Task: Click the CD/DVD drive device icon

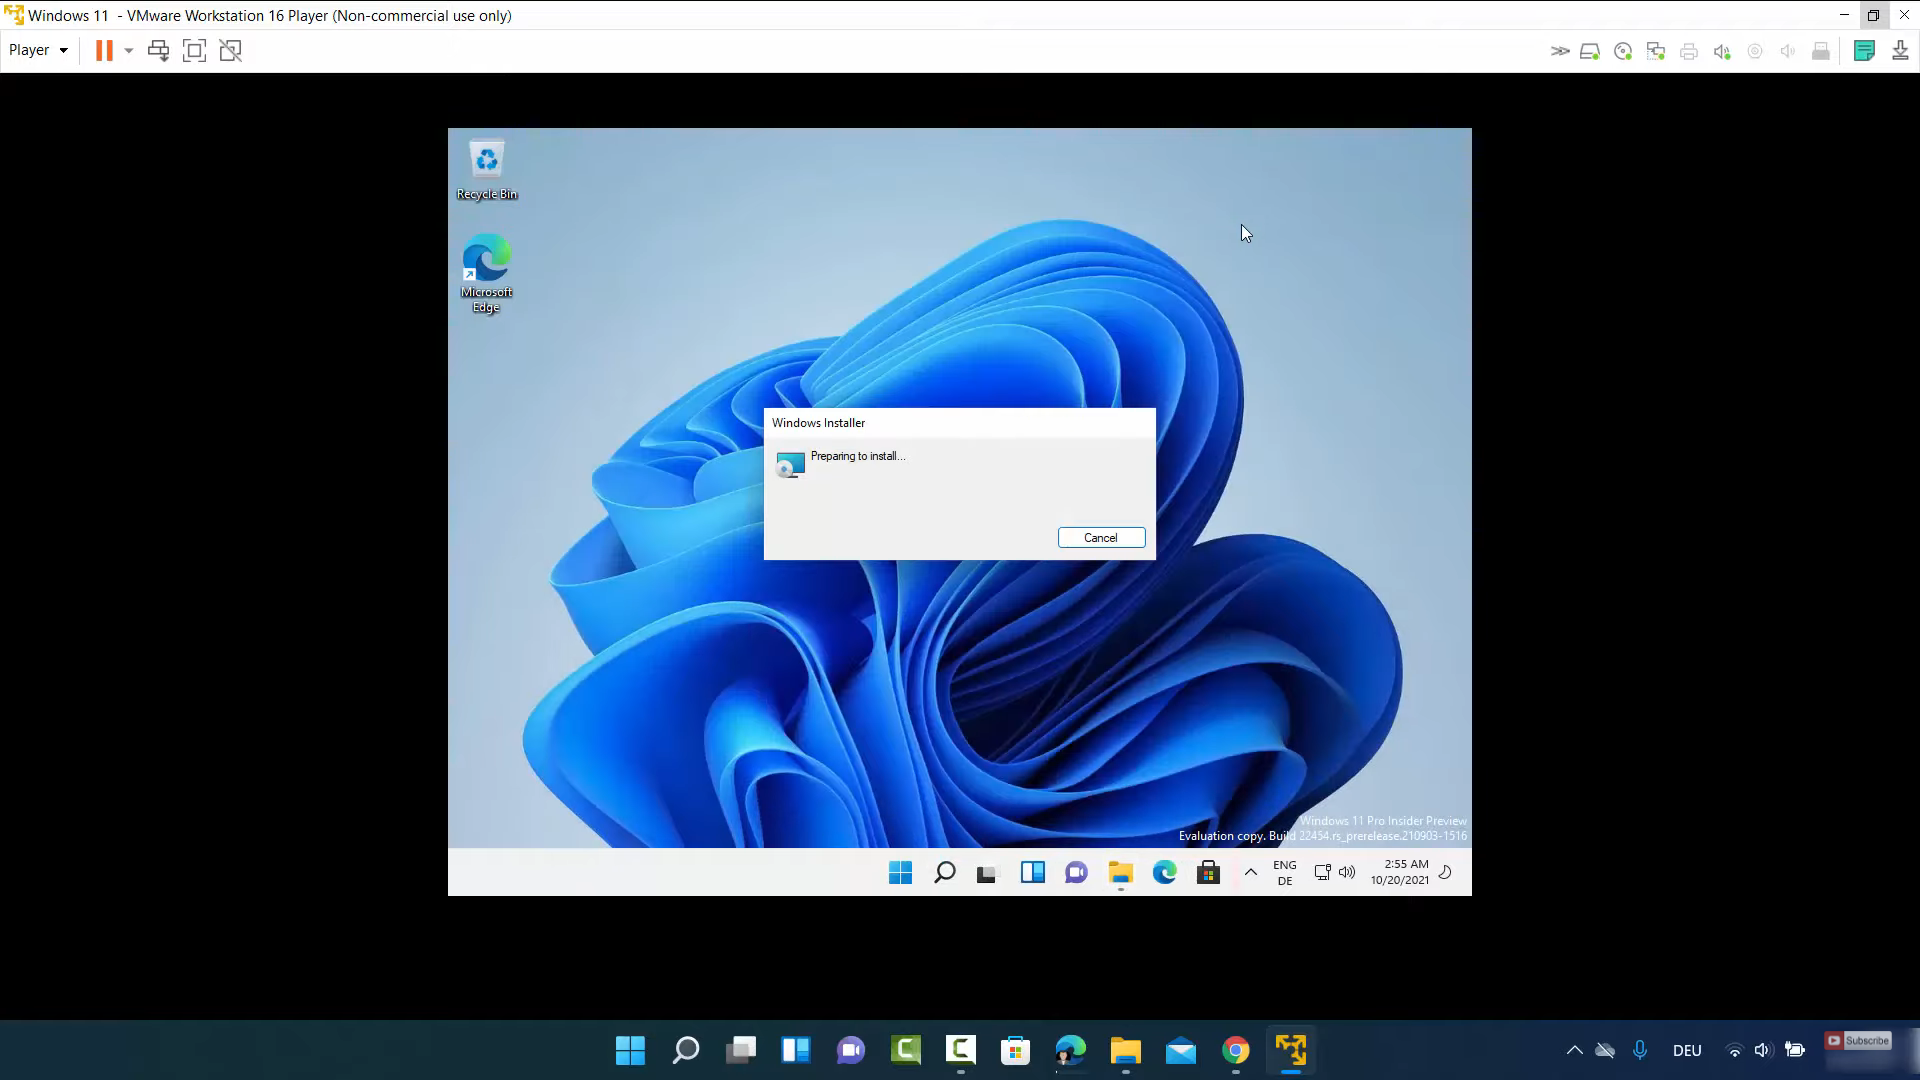Action: point(1623,51)
